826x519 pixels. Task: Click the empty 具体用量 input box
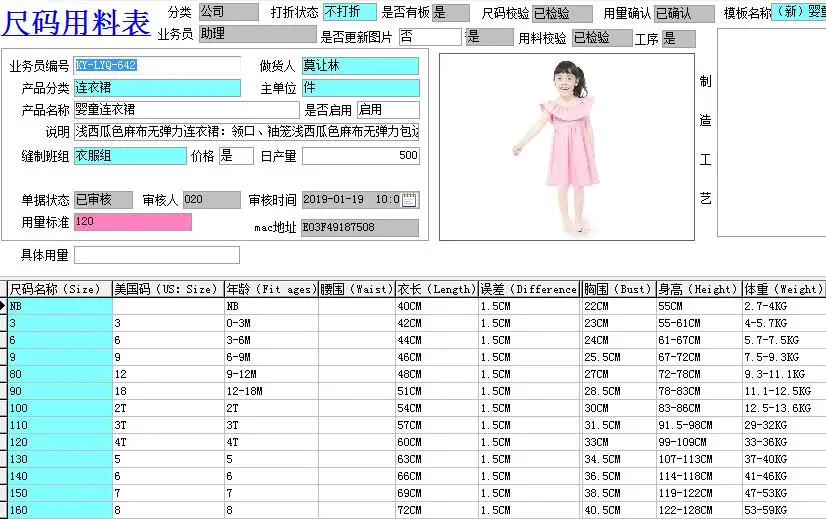point(157,255)
